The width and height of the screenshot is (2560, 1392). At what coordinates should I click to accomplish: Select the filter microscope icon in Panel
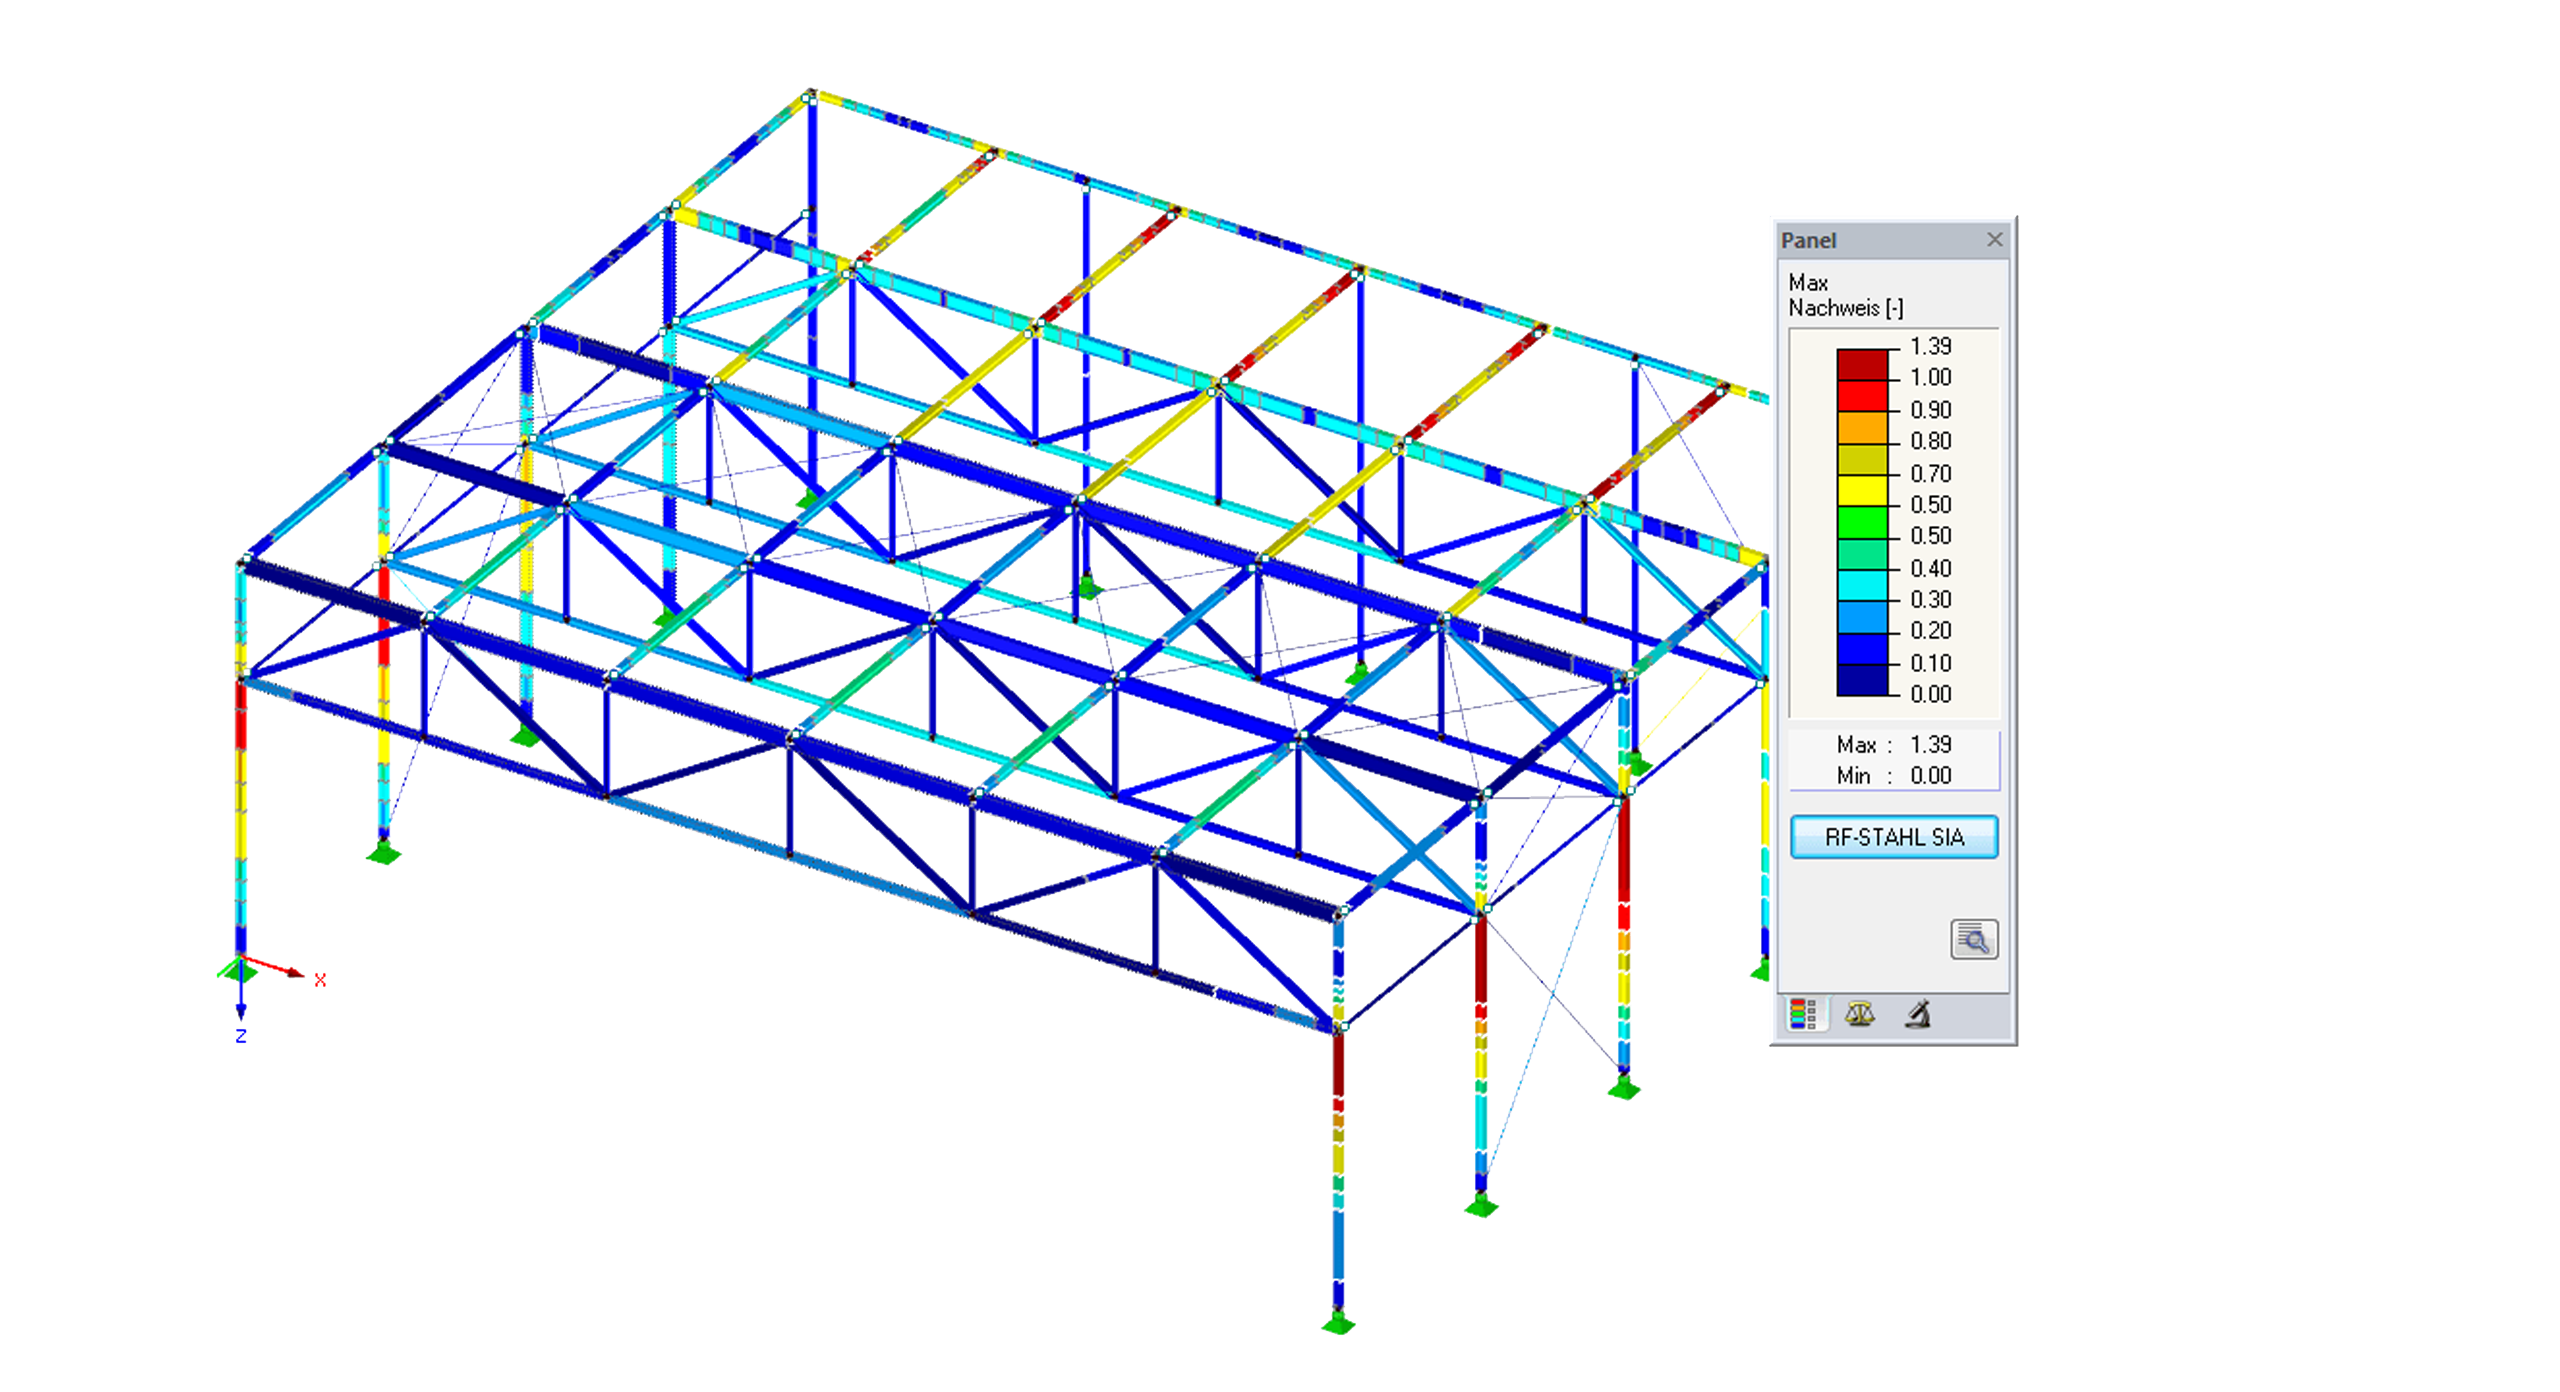tap(1918, 1013)
